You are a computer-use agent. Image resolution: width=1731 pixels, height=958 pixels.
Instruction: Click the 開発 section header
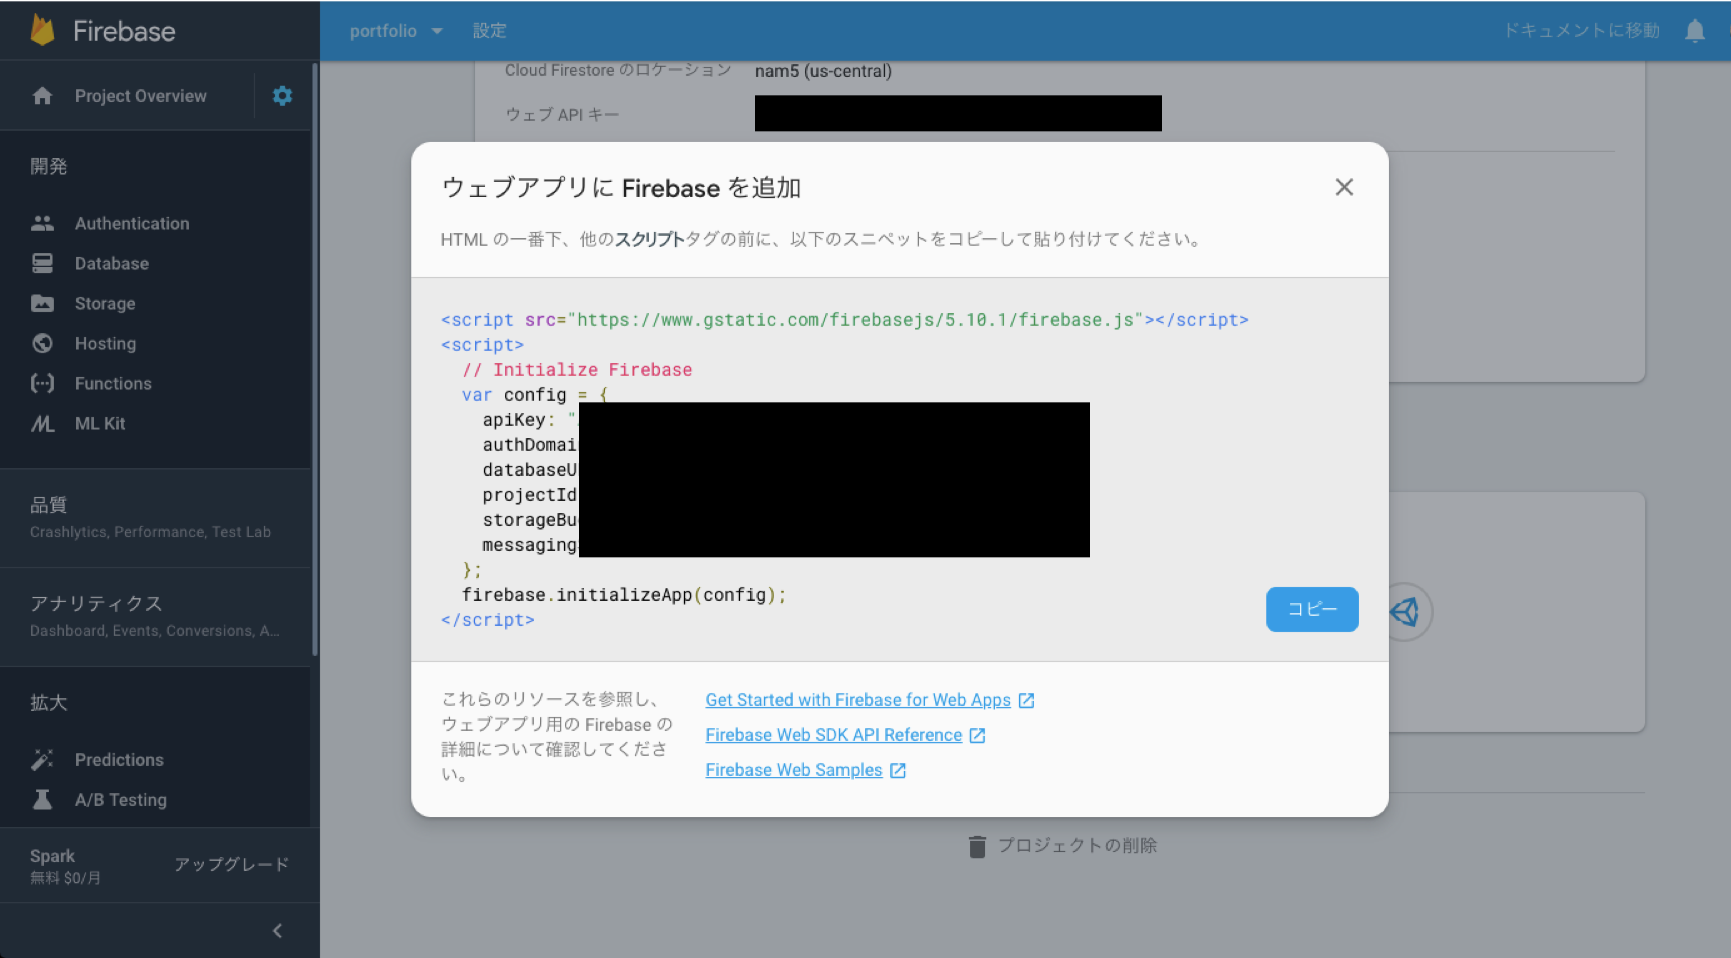[49, 166]
